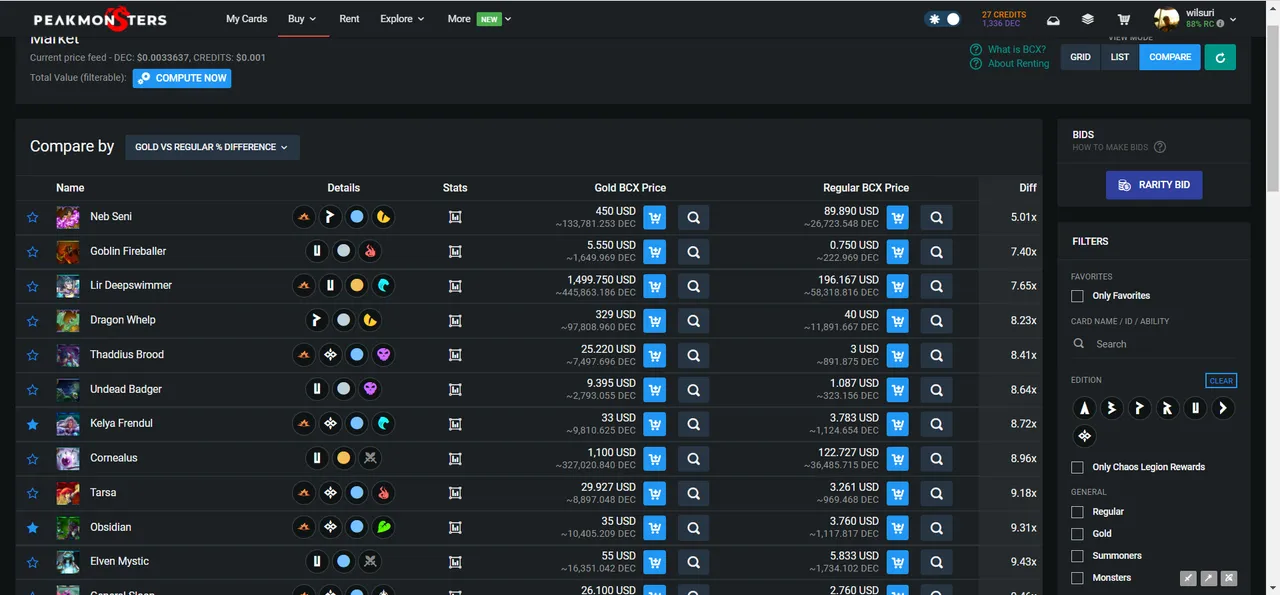Add Neb Seni gold card to cart

pos(654,218)
